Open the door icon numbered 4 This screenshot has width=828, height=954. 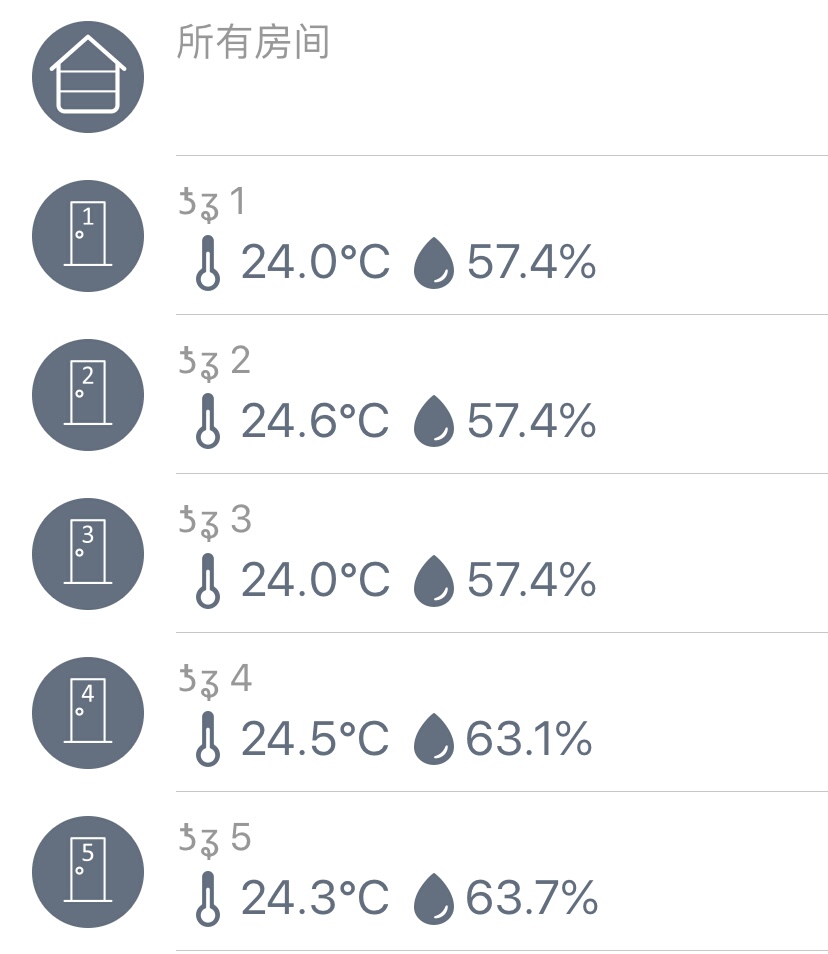click(x=88, y=713)
